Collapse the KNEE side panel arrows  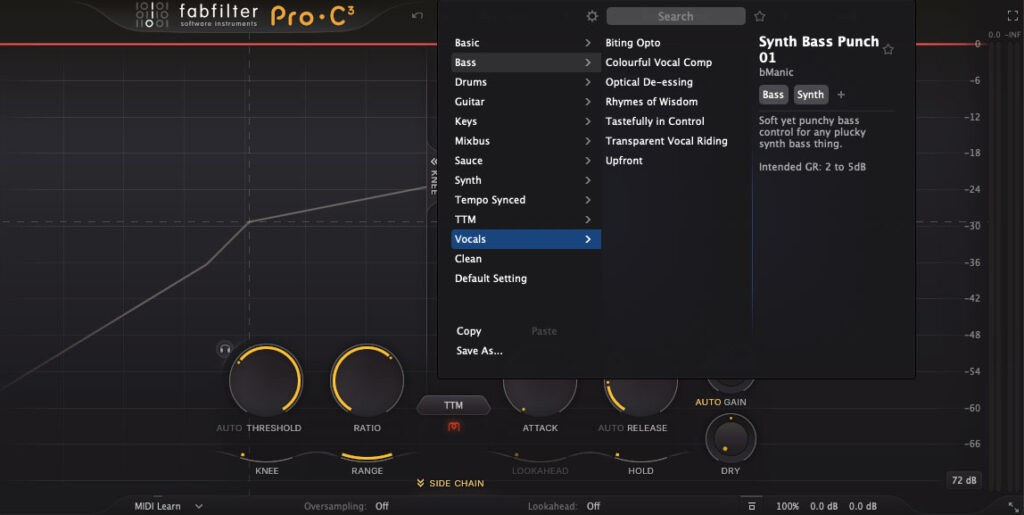[x=433, y=161]
